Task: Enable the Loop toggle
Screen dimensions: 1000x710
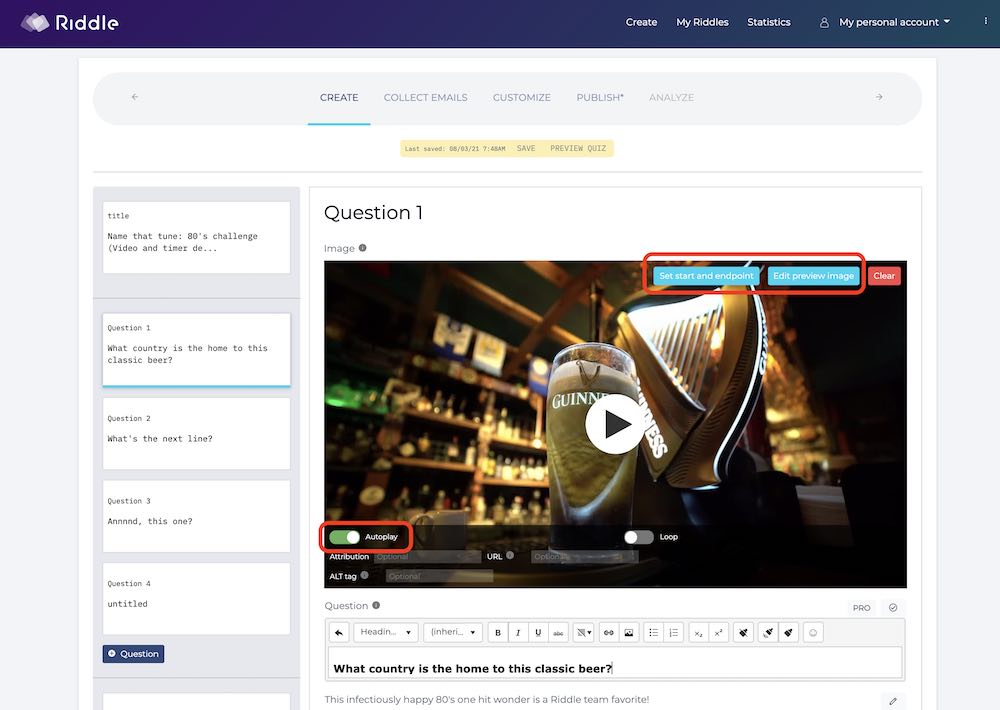Action: pos(638,537)
